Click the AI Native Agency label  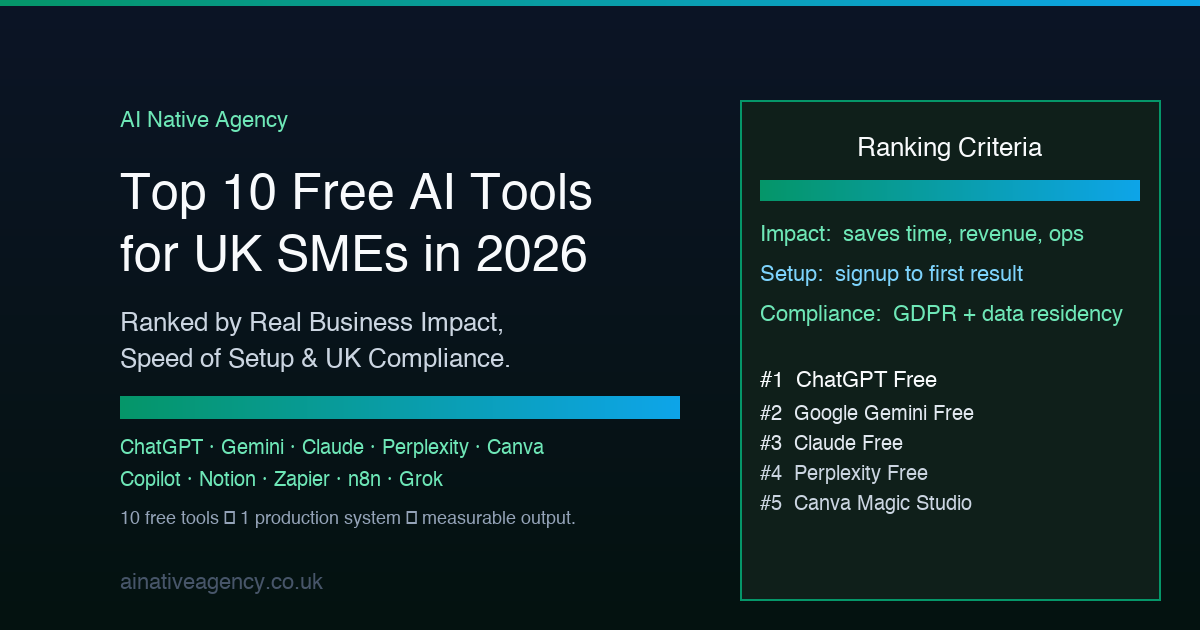click(x=204, y=120)
